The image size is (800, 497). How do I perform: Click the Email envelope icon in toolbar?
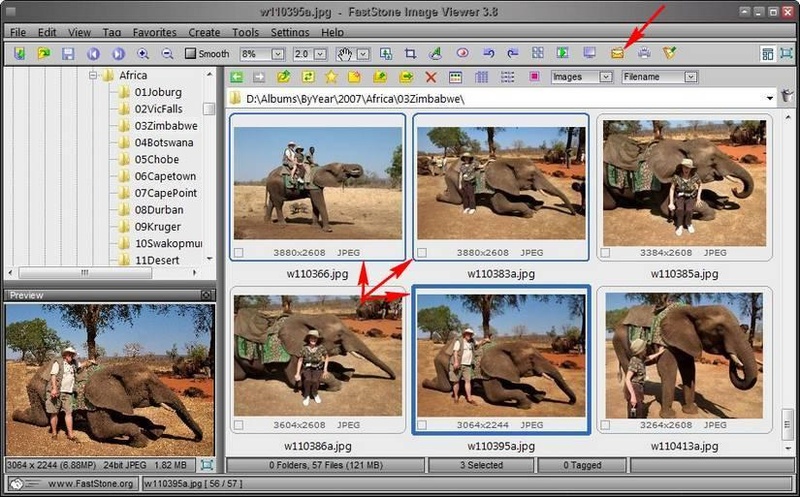click(617, 53)
